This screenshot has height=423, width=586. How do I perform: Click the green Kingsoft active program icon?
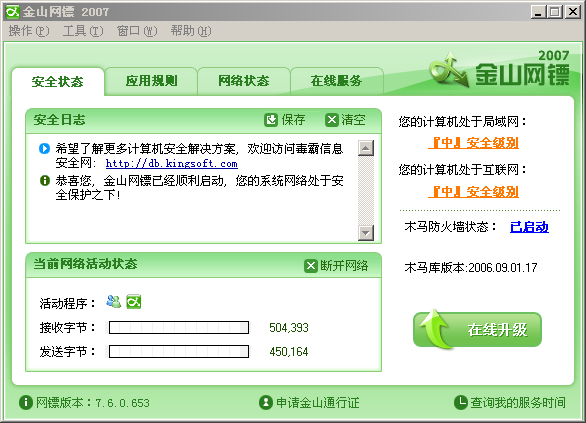[134, 302]
